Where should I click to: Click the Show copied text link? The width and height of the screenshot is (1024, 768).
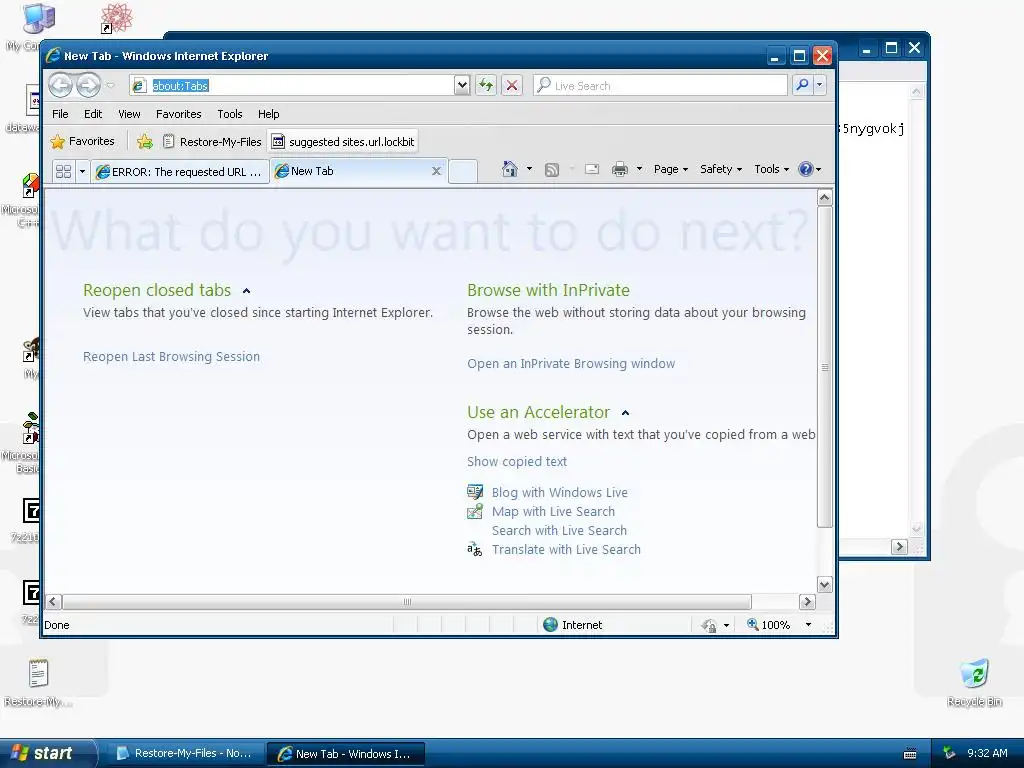point(517,462)
